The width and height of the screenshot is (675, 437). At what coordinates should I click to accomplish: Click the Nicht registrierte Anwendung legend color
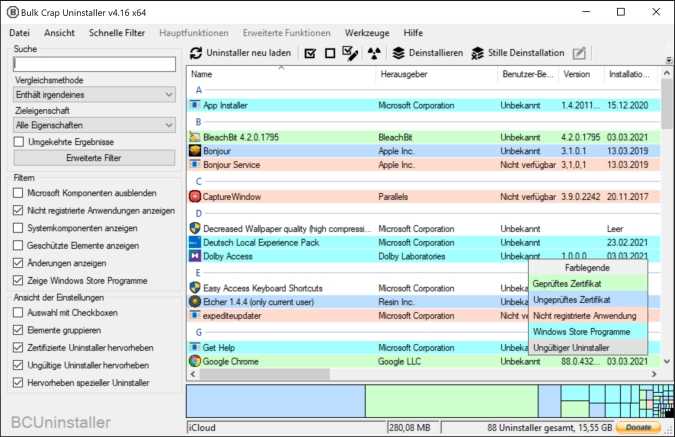pos(588,316)
